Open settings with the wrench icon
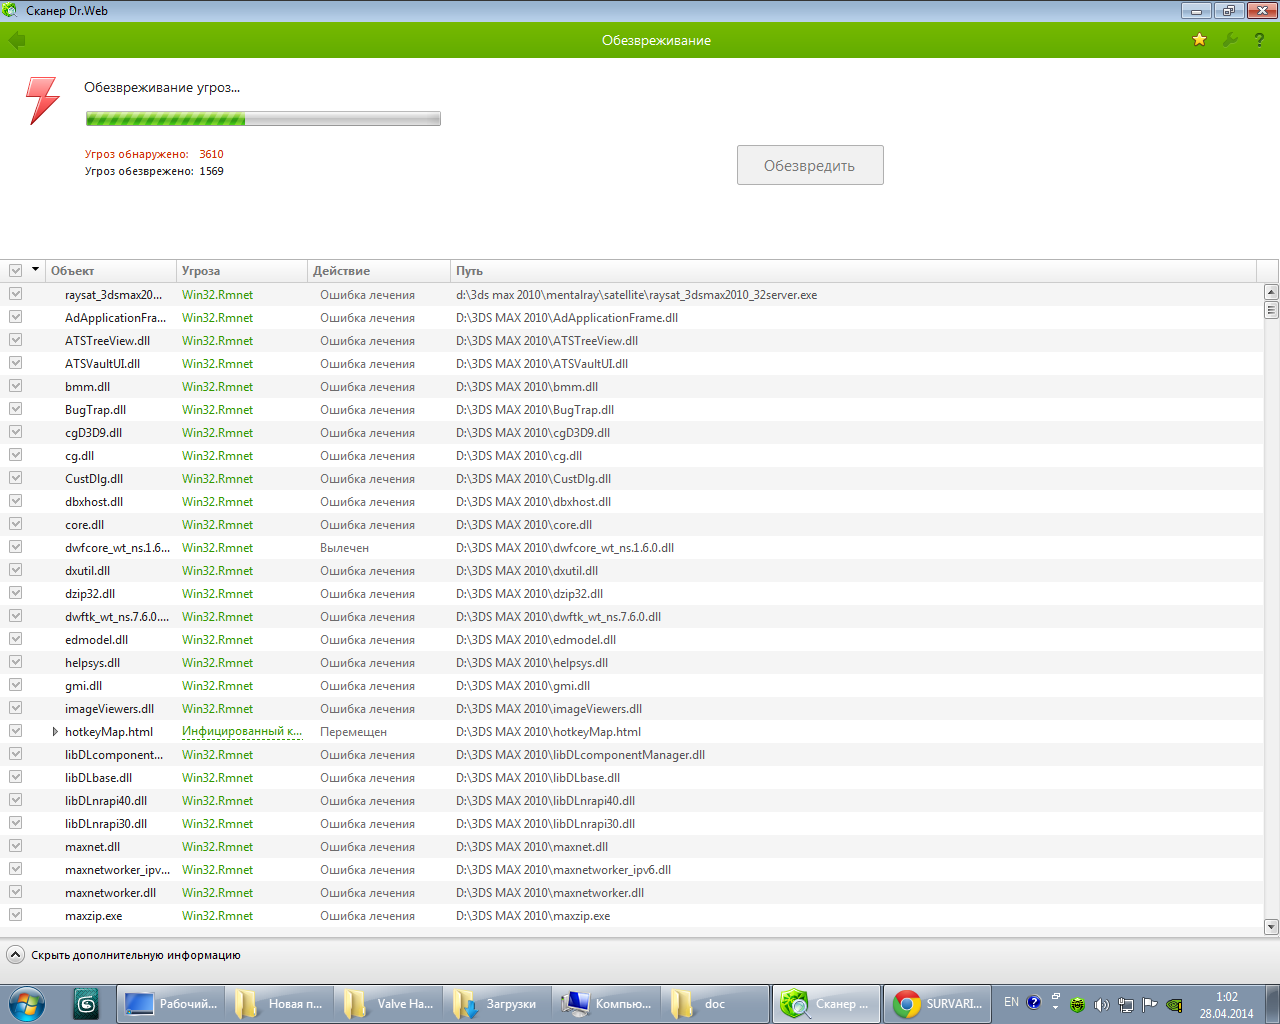 tap(1230, 40)
